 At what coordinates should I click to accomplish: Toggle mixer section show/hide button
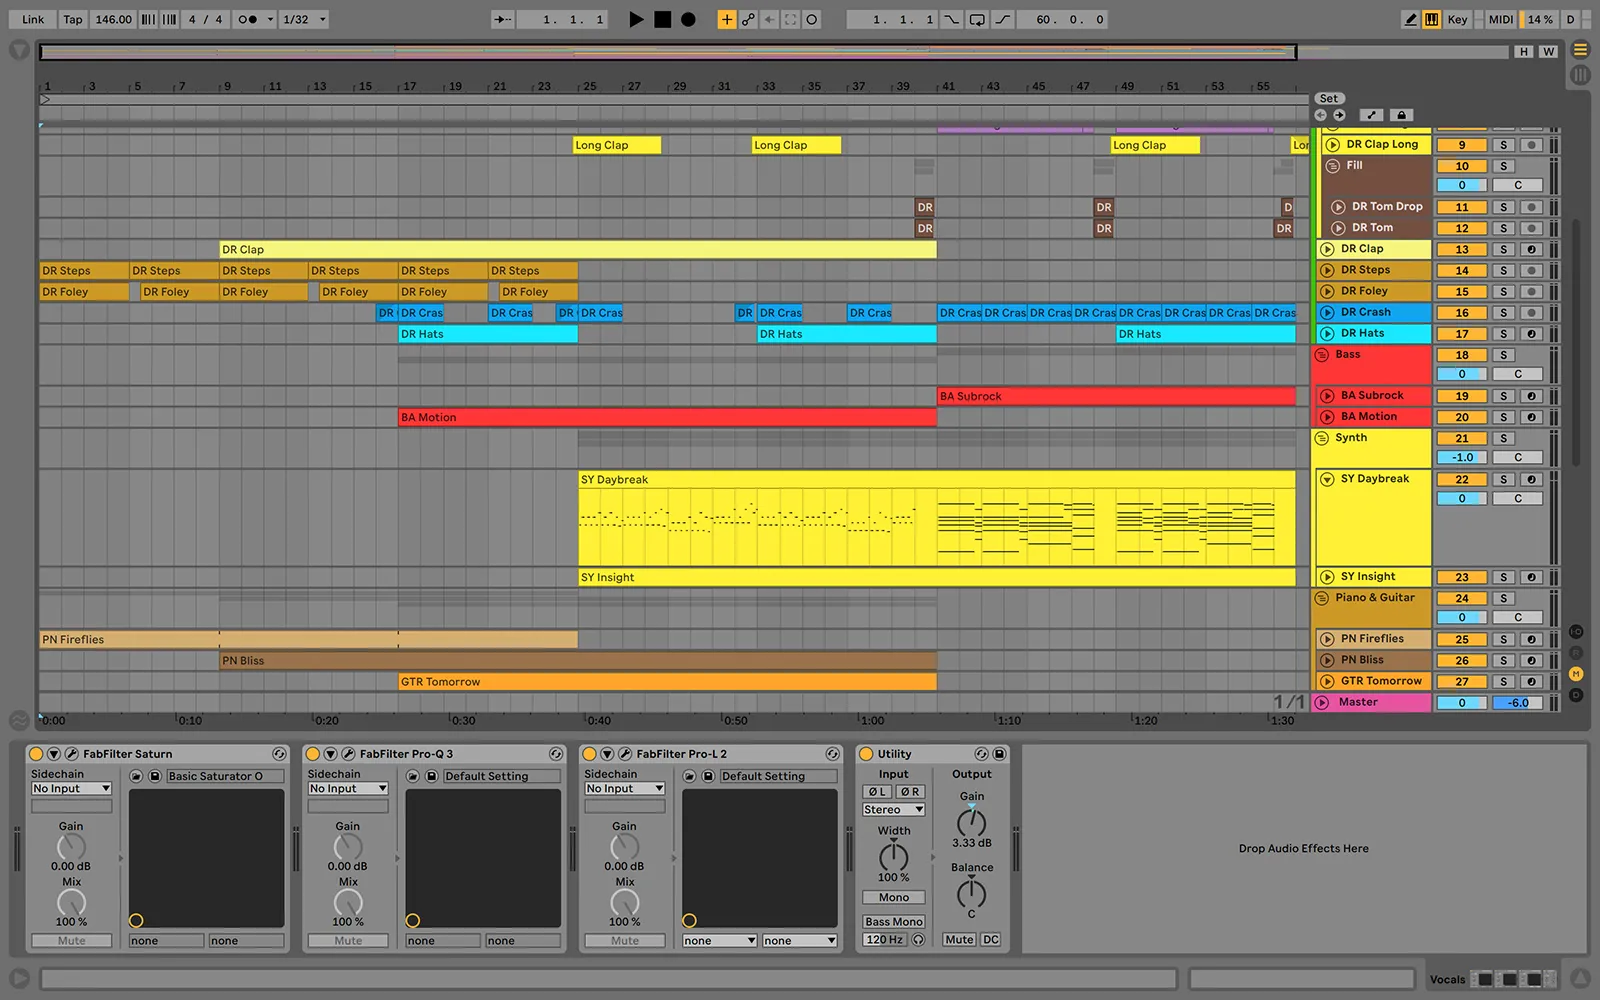click(x=1576, y=674)
